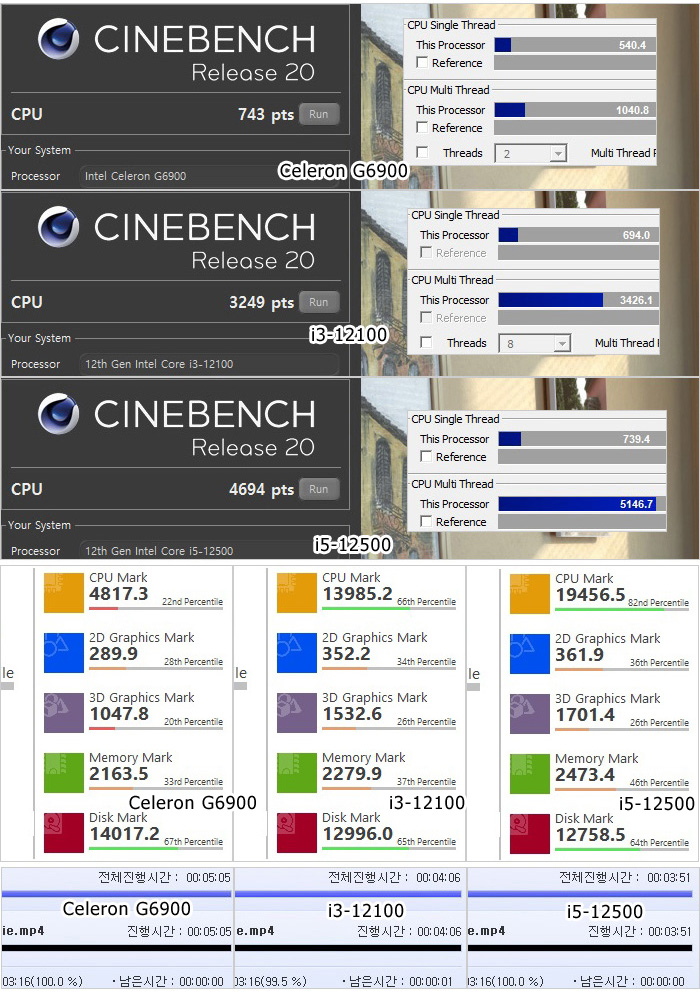Click the Cinebench logo above the i5-12500 score
The width and height of the screenshot is (700, 993).
coord(58,414)
